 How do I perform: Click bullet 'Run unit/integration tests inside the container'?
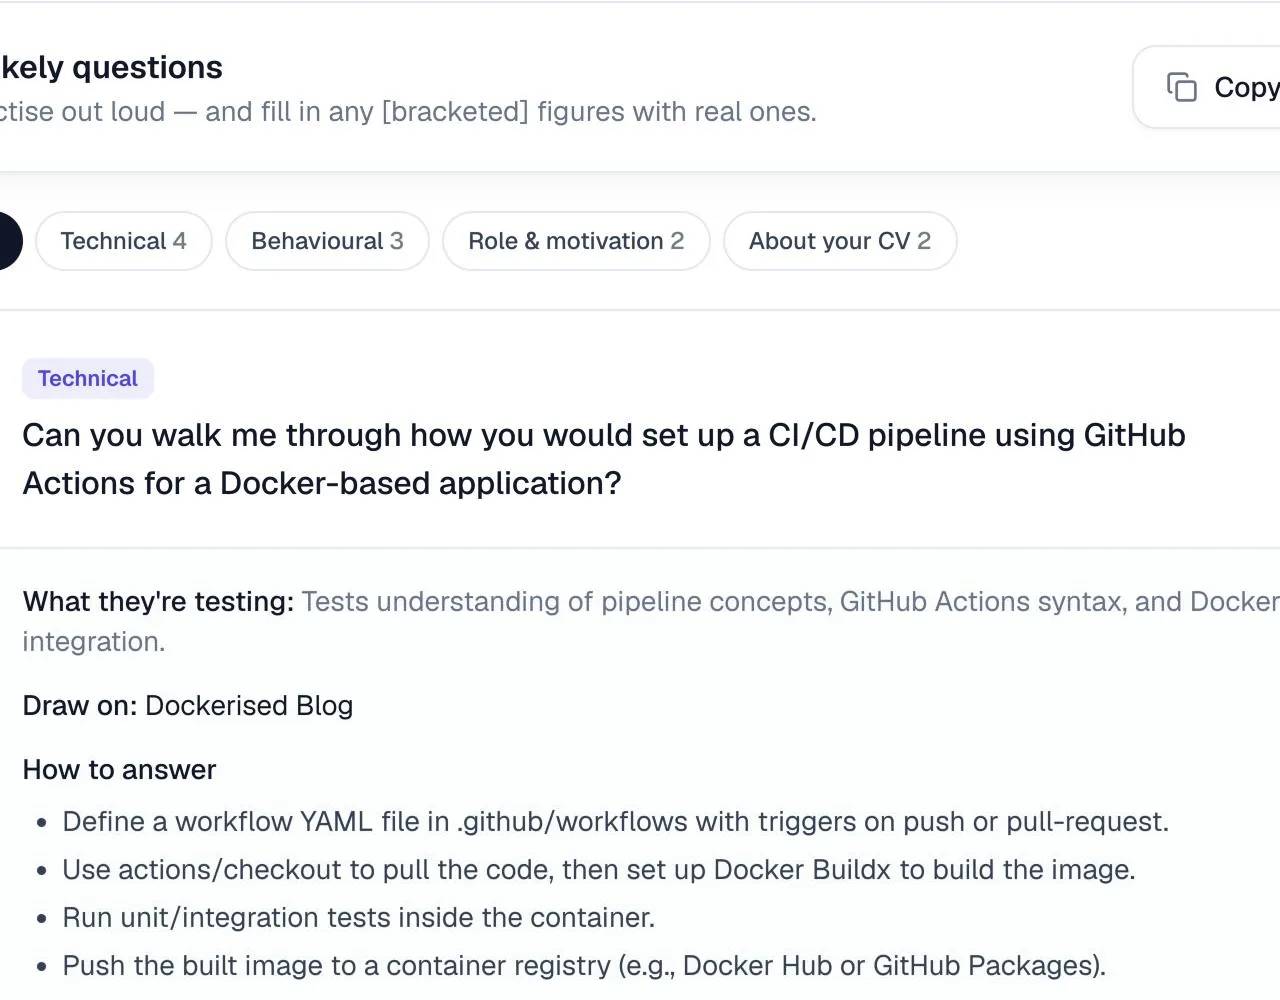(359, 917)
